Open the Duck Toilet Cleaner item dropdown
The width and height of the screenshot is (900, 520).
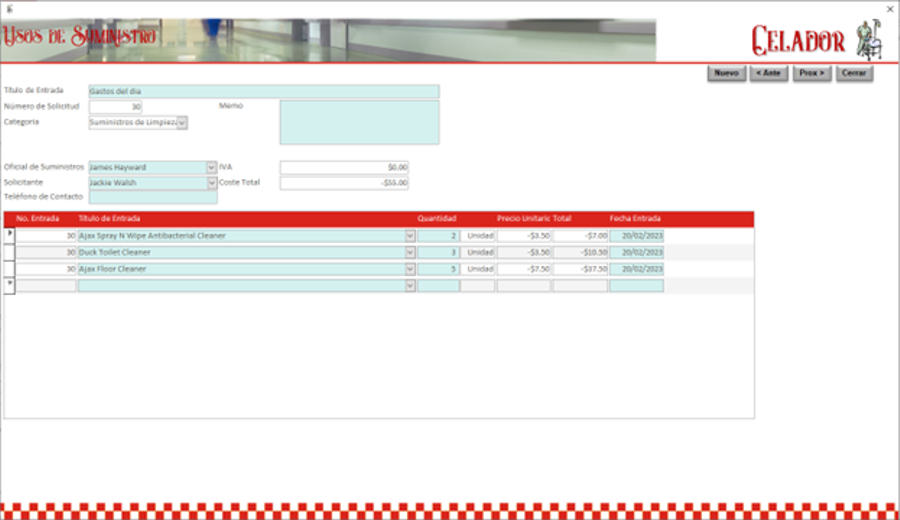click(410, 253)
